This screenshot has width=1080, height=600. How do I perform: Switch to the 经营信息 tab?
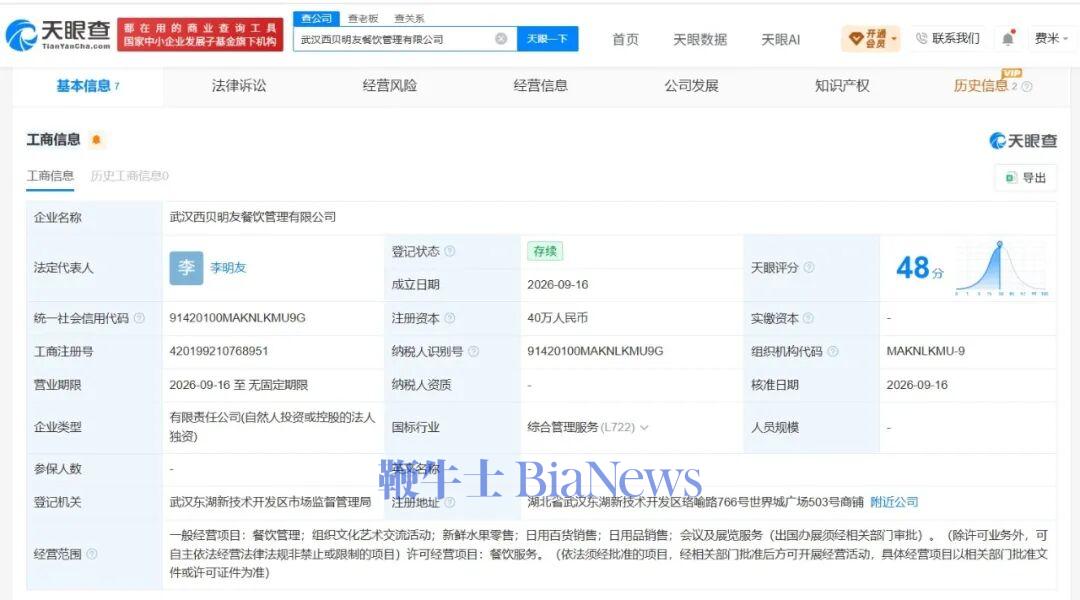[541, 86]
